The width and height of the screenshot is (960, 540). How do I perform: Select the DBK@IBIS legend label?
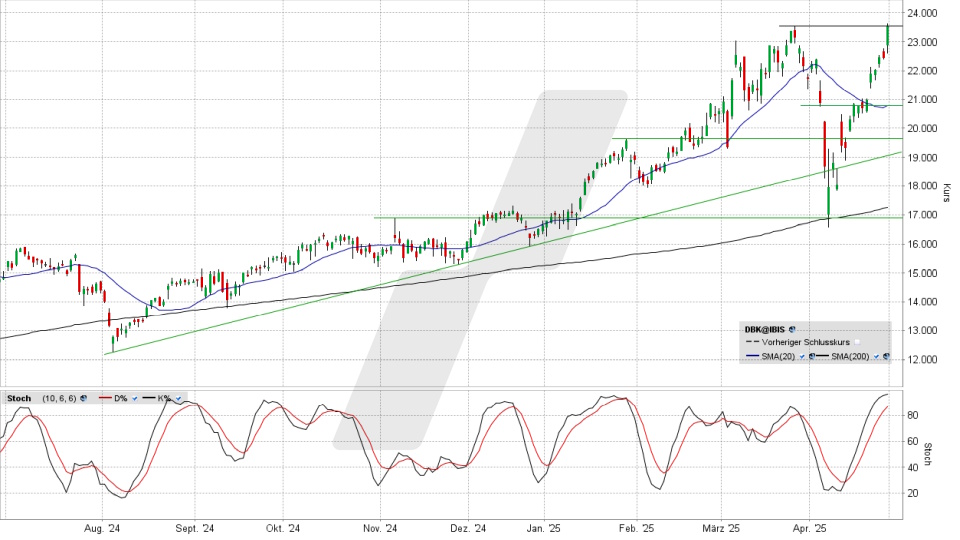(765, 329)
